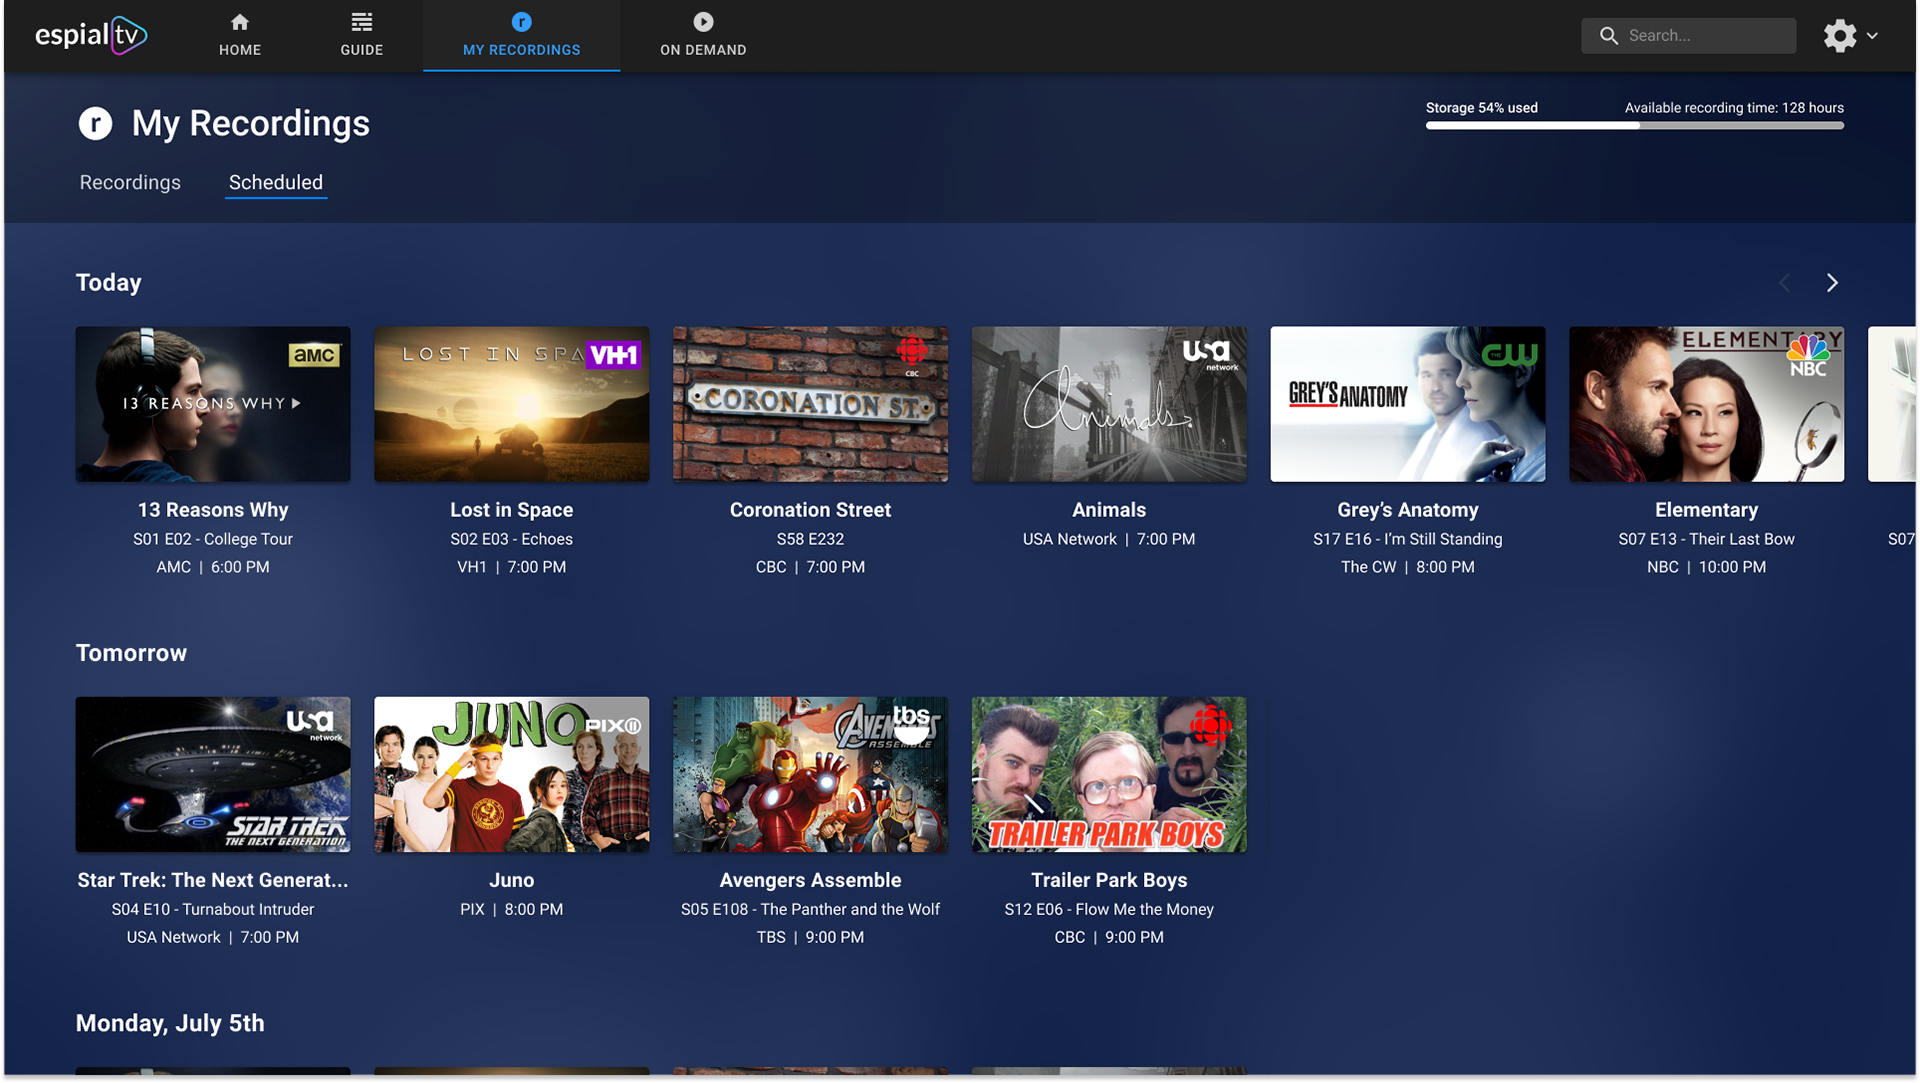Select MY RECORDINGS menu label
This screenshot has height=1083, width=1920.
522,50
